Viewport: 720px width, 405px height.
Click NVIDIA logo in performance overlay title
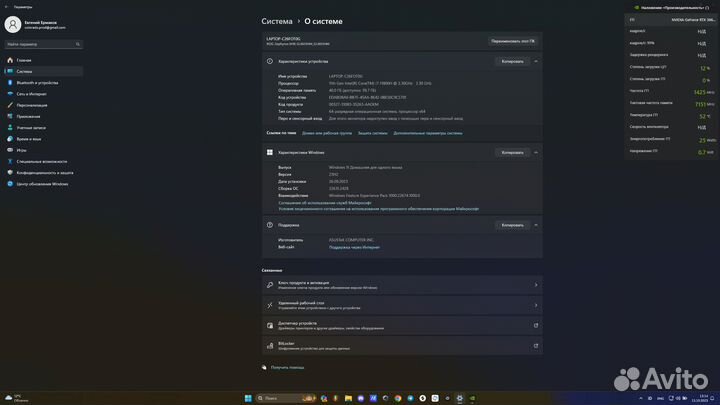tap(636, 7)
